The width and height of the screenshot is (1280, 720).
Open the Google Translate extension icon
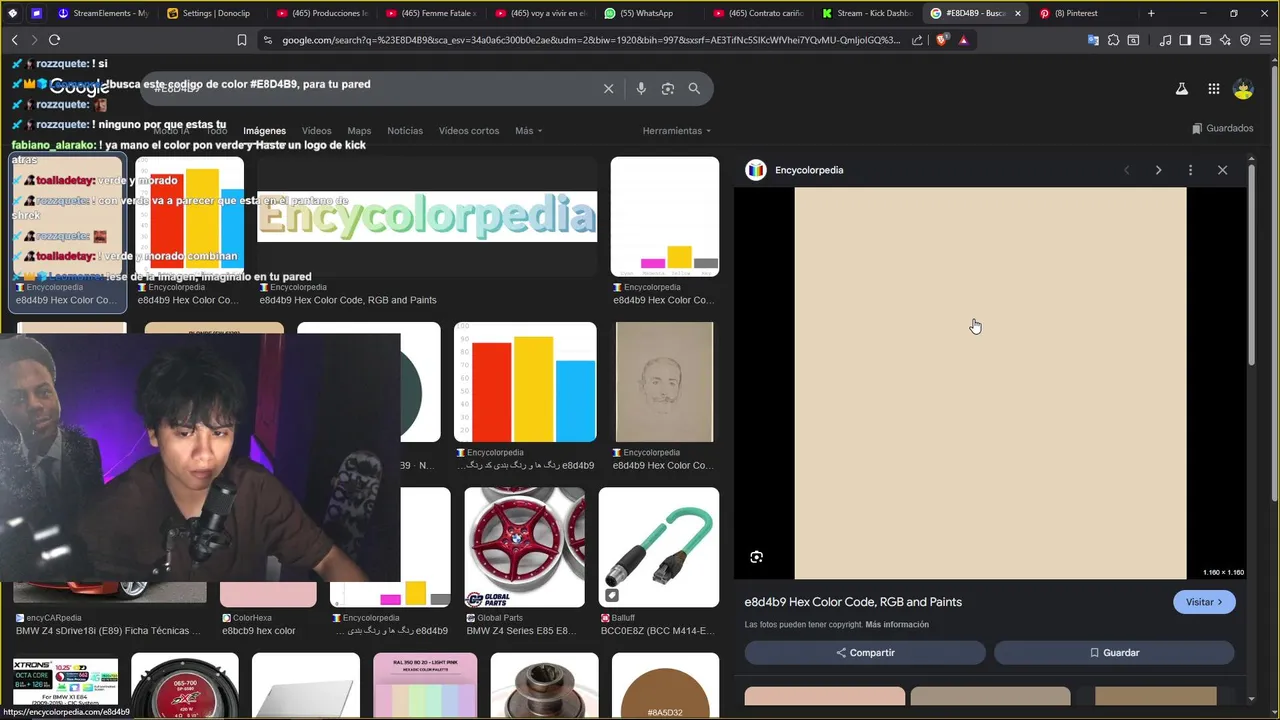tap(1093, 40)
